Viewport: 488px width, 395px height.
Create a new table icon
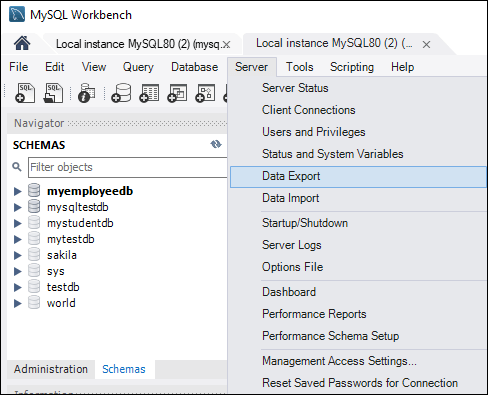[x=149, y=93]
